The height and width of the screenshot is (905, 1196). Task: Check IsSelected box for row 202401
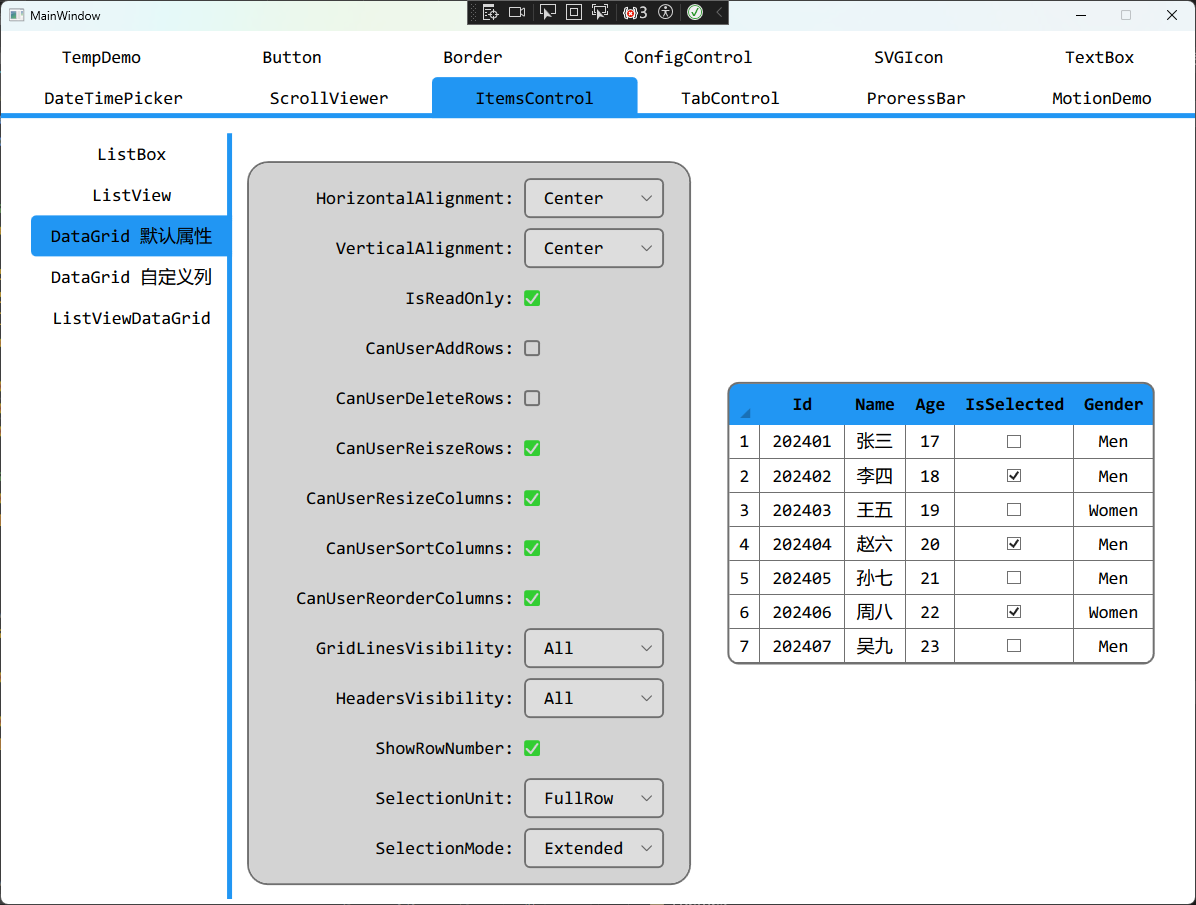point(1014,442)
